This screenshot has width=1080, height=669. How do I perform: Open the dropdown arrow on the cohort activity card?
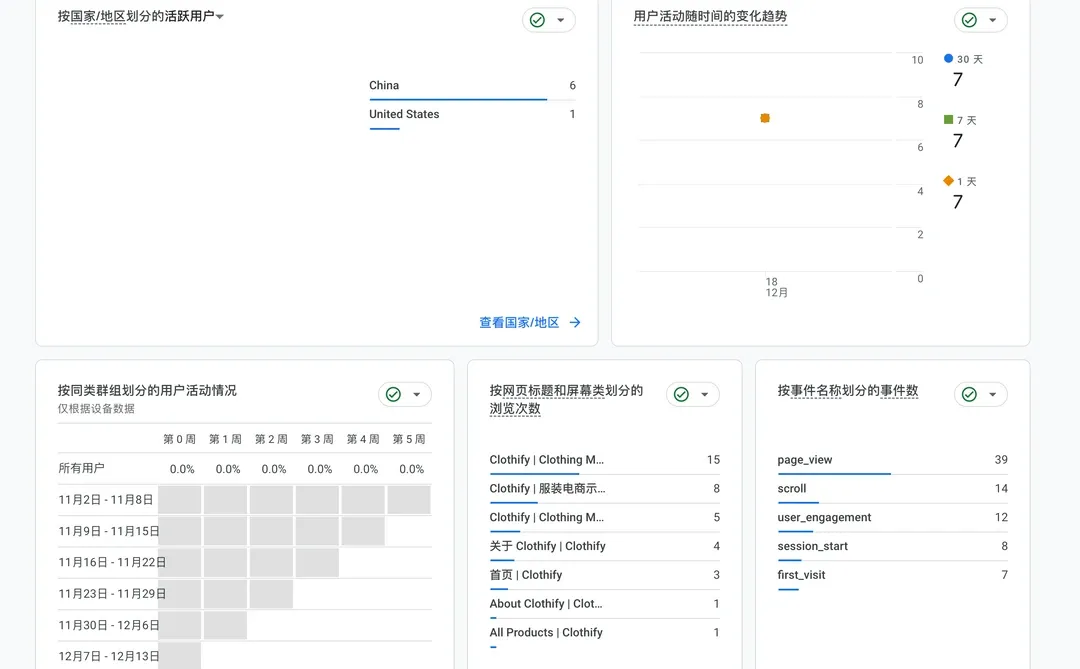tap(417, 394)
